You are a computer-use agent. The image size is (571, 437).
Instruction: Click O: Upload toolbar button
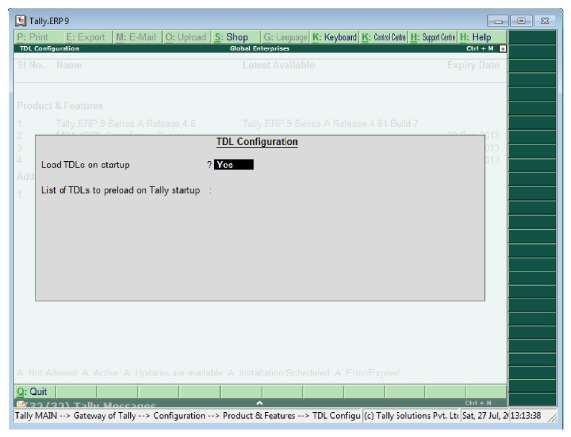coord(186,37)
